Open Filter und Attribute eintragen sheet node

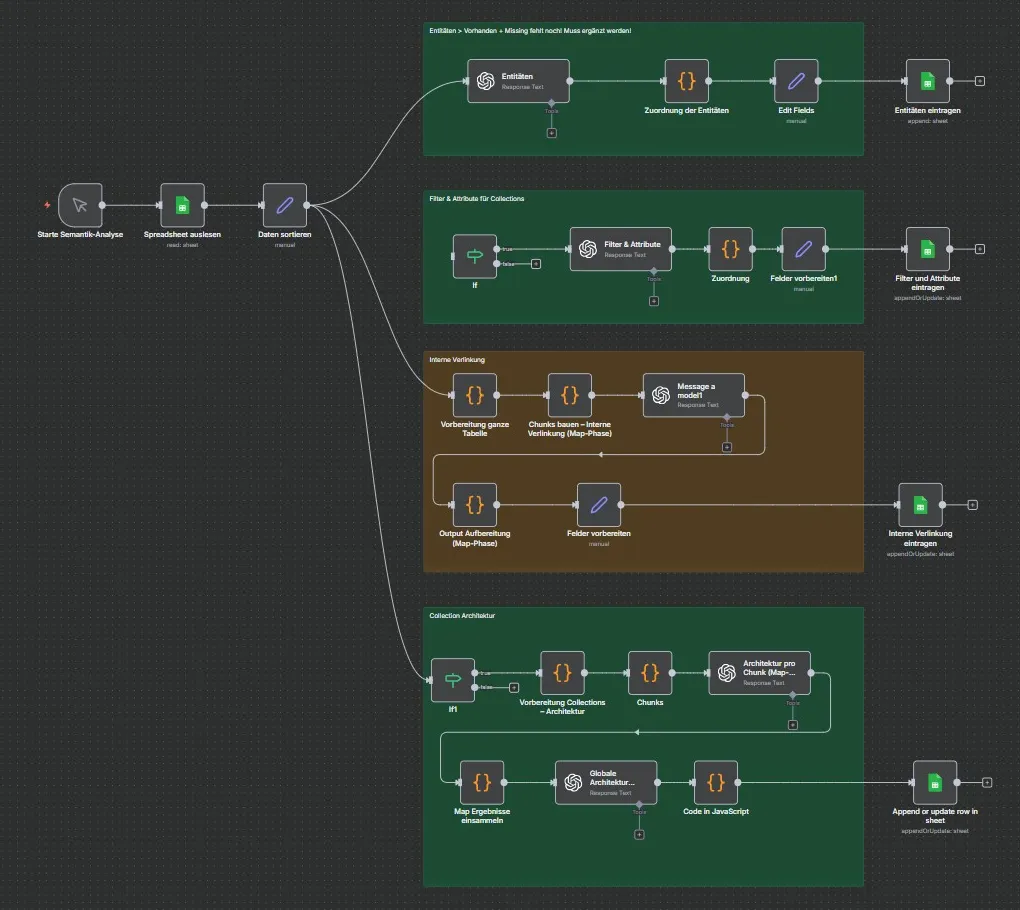coord(928,249)
